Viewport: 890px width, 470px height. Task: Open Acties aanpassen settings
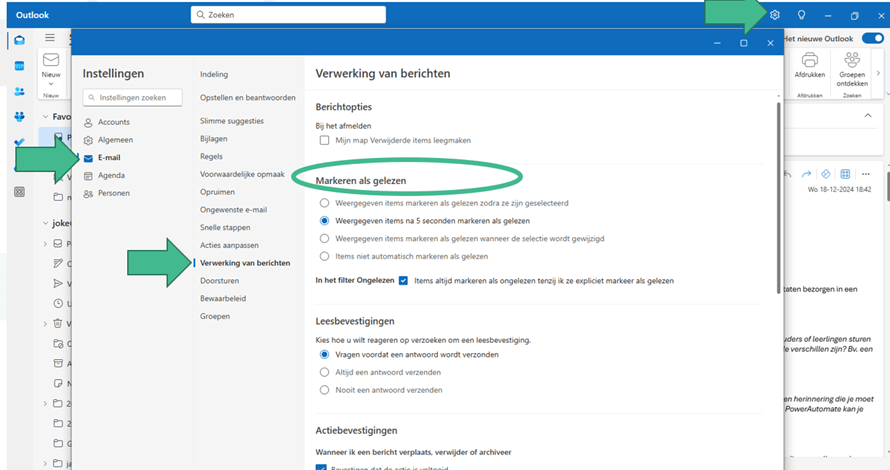[229, 245]
